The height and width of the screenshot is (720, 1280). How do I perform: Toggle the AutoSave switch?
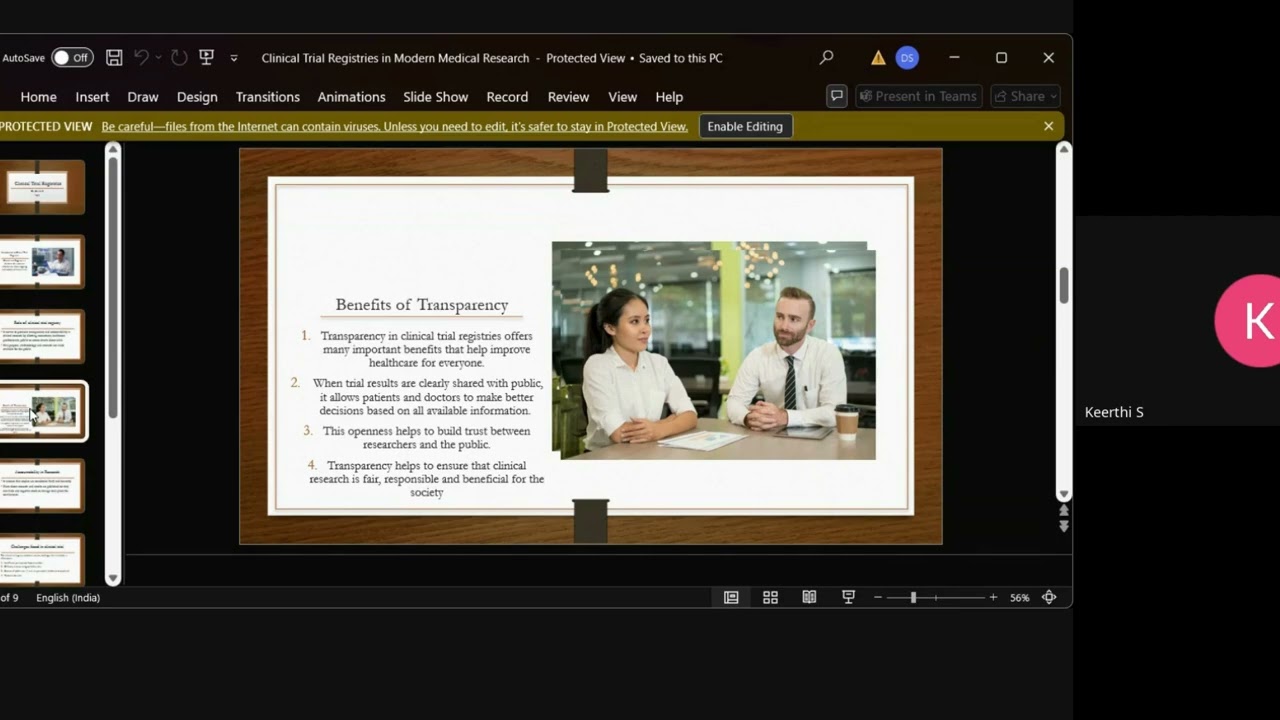72,58
